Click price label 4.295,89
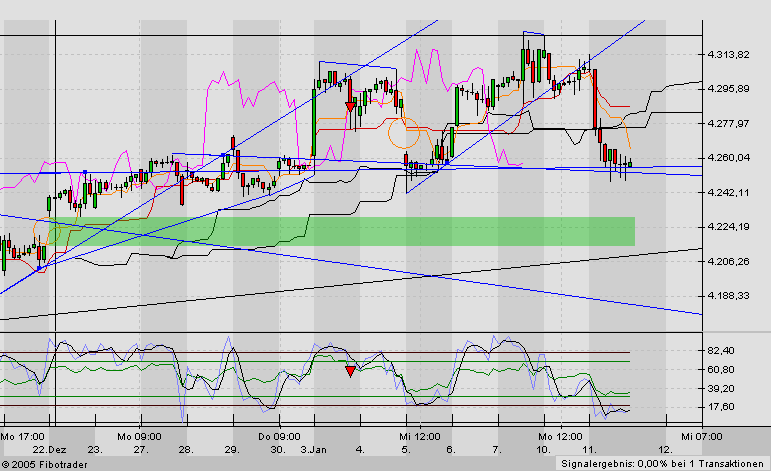The height and width of the screenshot is (471, 771). pos(728,89)
